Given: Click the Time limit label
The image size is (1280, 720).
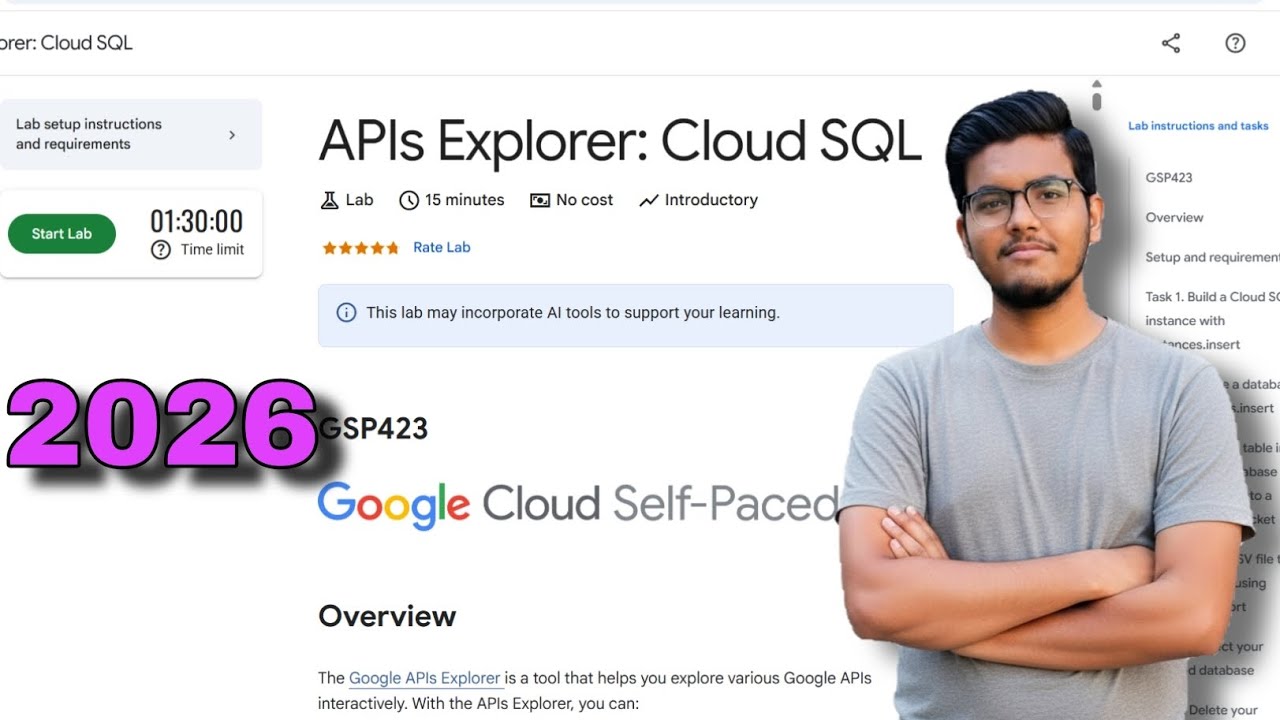Looking at the screenshot, I should tap(212, 250).
